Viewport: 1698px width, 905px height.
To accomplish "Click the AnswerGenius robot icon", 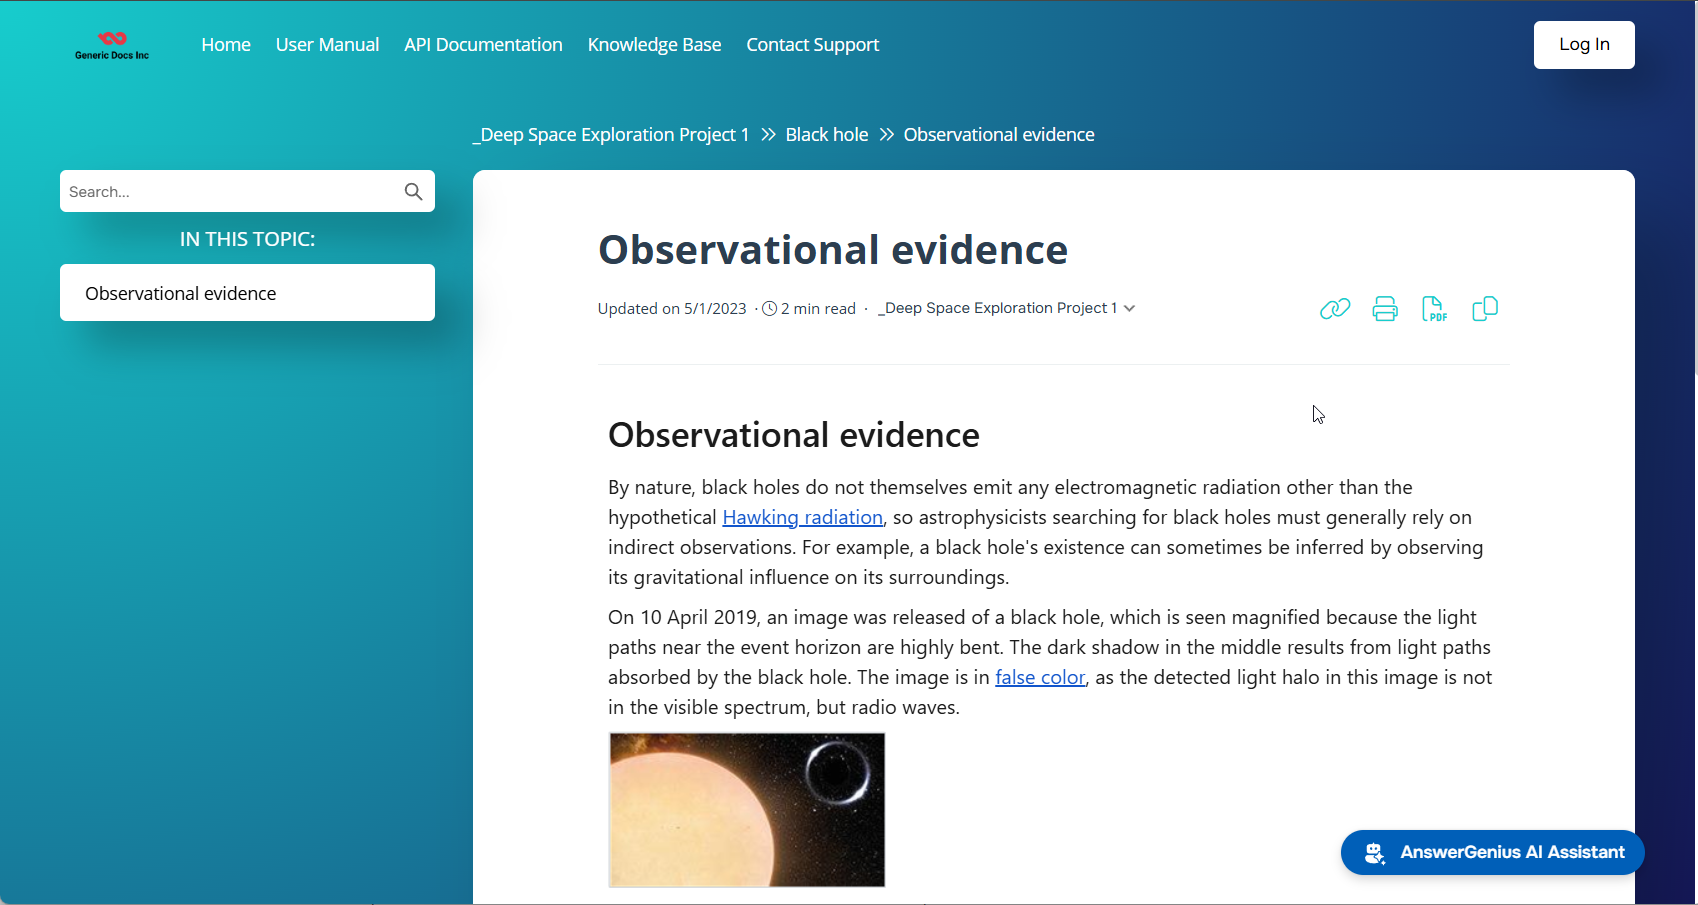I will coord(1375,853).
